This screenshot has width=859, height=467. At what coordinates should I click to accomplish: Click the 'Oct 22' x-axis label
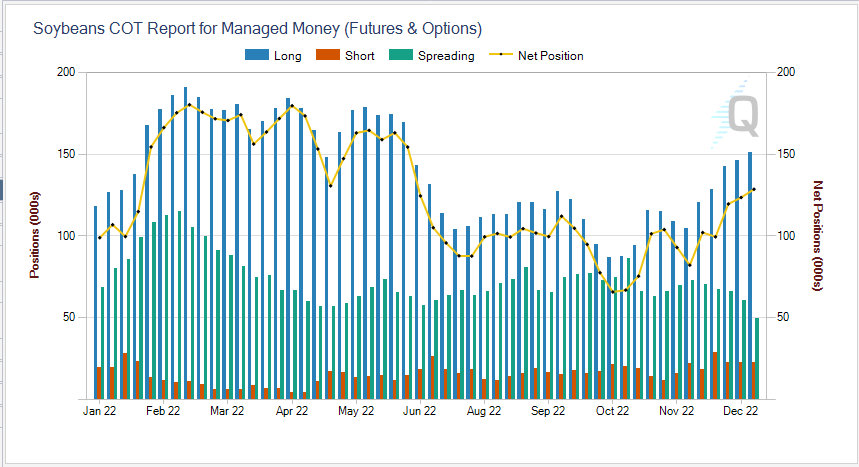coord(612,411)
